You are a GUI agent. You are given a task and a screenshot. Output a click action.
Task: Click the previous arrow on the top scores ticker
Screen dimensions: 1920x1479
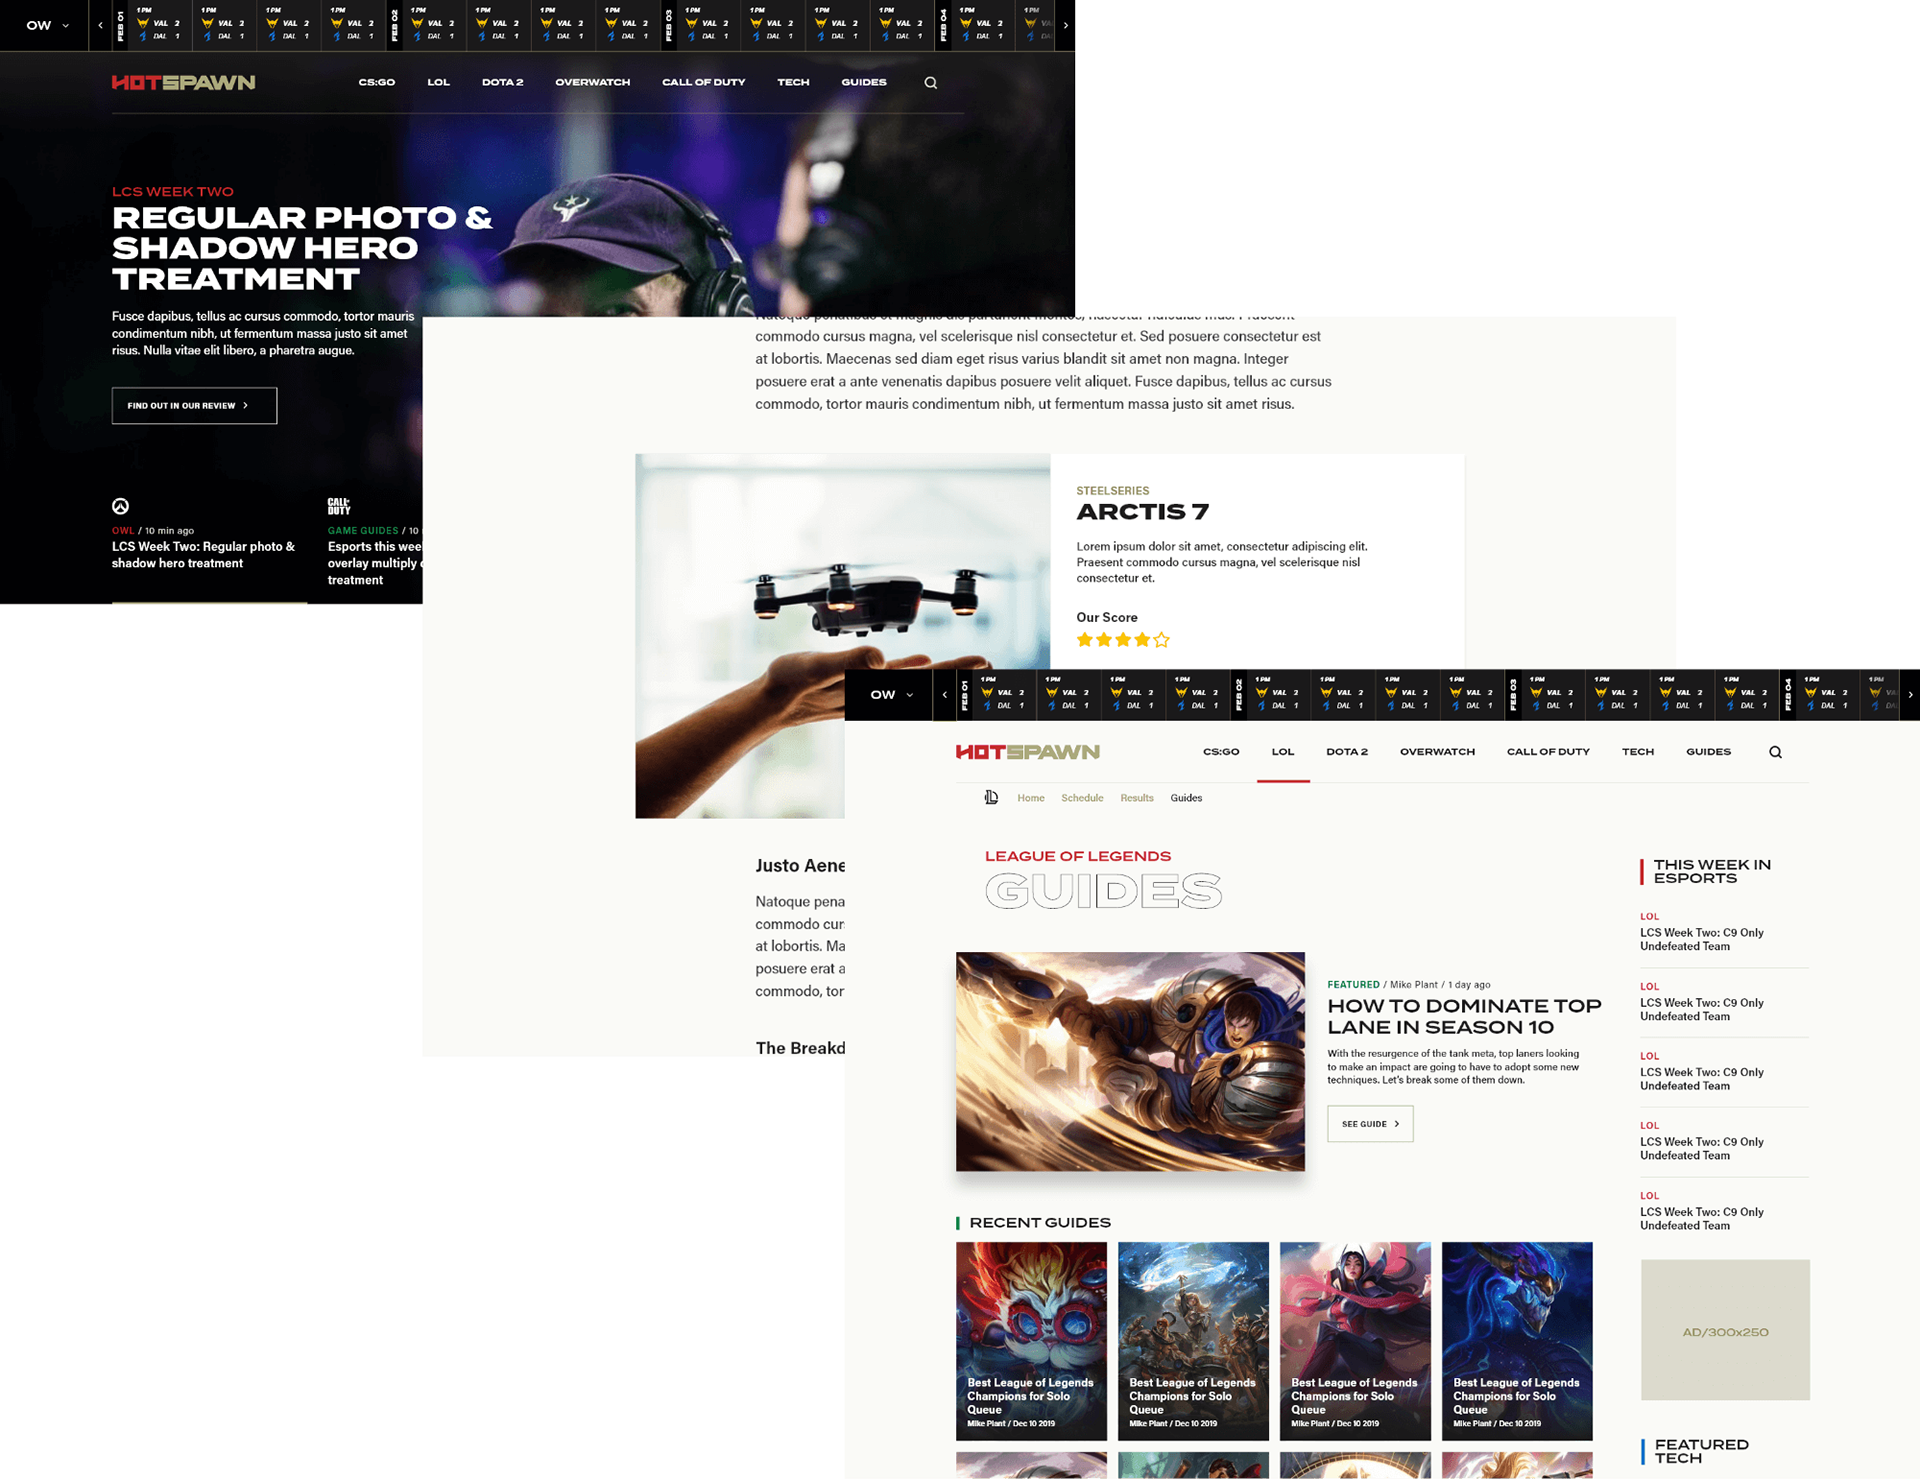pos(100,25)
